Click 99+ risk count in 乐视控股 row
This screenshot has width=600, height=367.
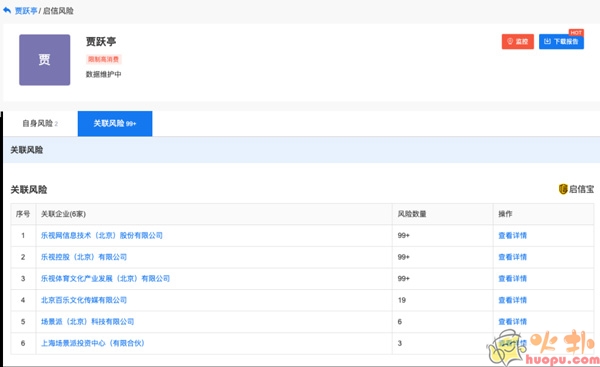pyautogui.click(x=403, y=257)
